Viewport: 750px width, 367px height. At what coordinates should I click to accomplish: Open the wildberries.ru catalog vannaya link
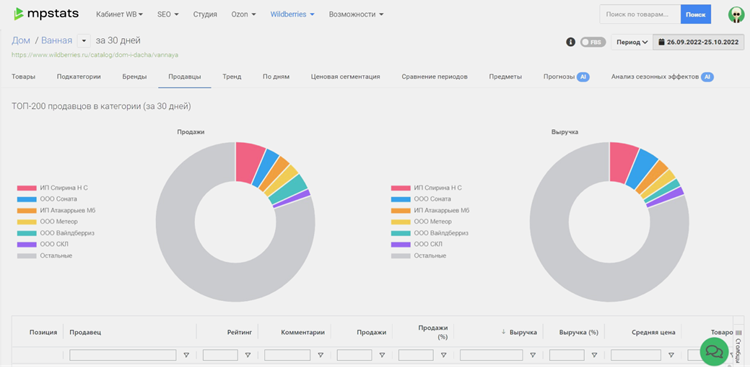[95, 55]
